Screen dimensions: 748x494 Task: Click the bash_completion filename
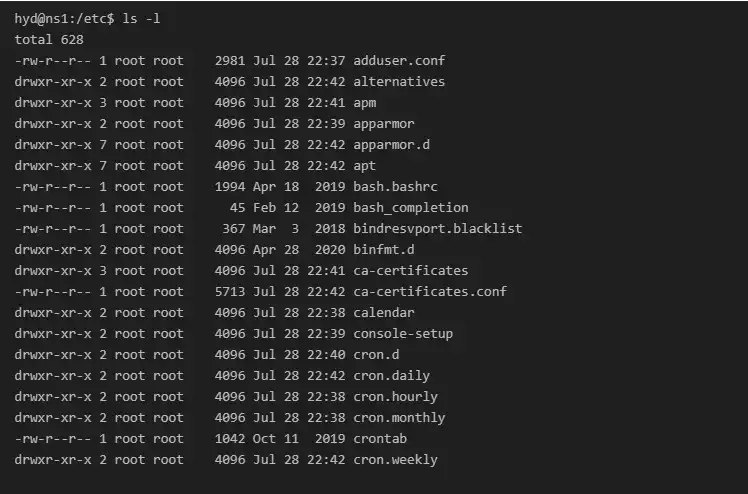click(410, 207)
